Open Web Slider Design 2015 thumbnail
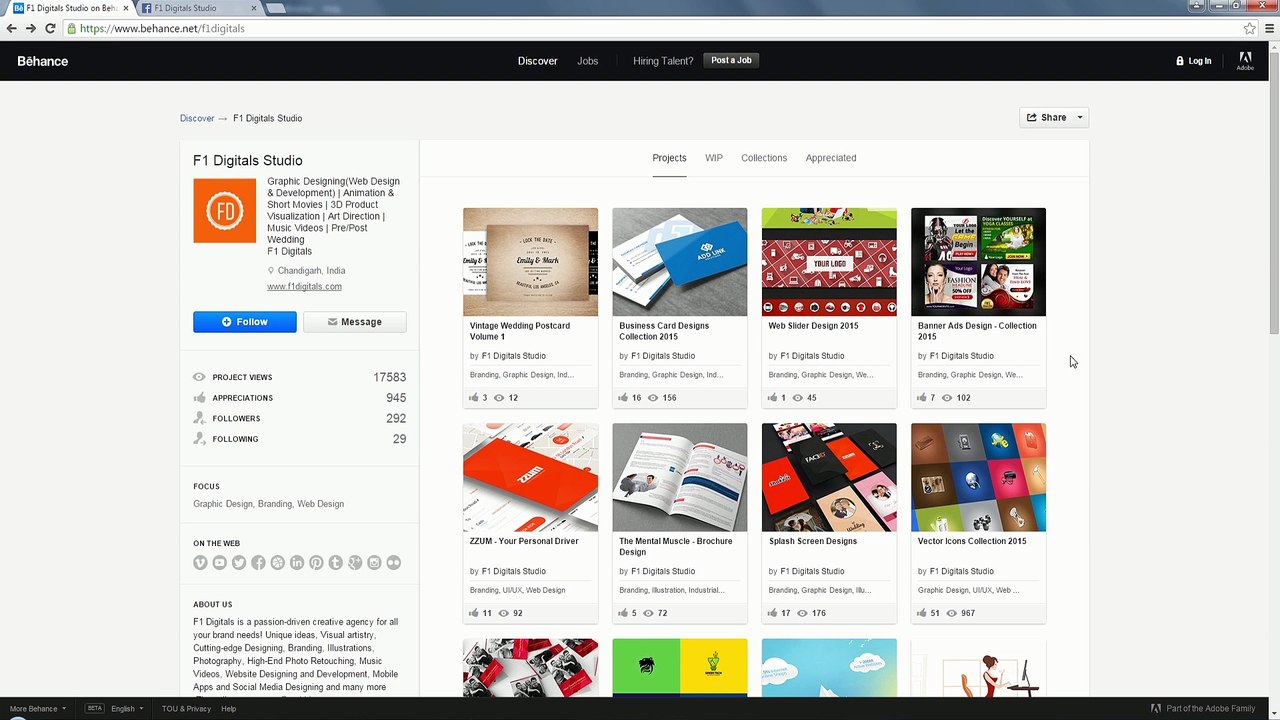The width and height of the screenshot is (1280, 720). point(829,262)
